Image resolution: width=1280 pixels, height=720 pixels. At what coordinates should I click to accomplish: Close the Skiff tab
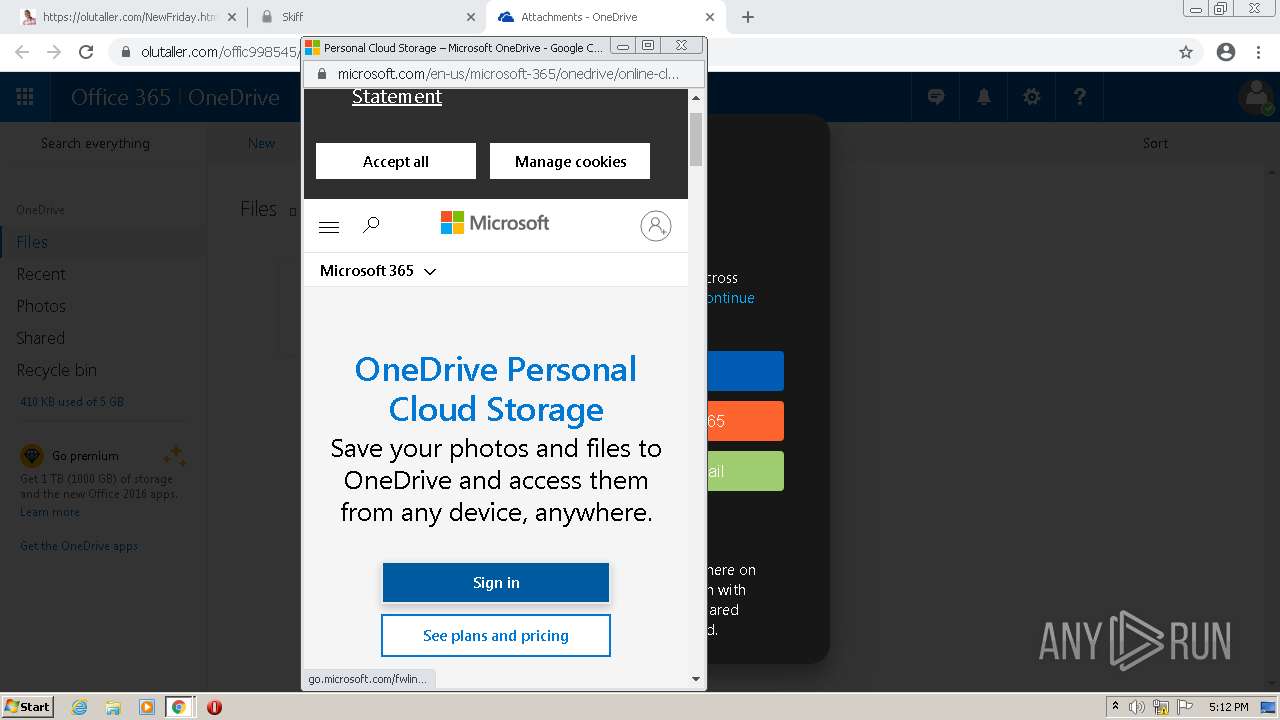point(471,17)
